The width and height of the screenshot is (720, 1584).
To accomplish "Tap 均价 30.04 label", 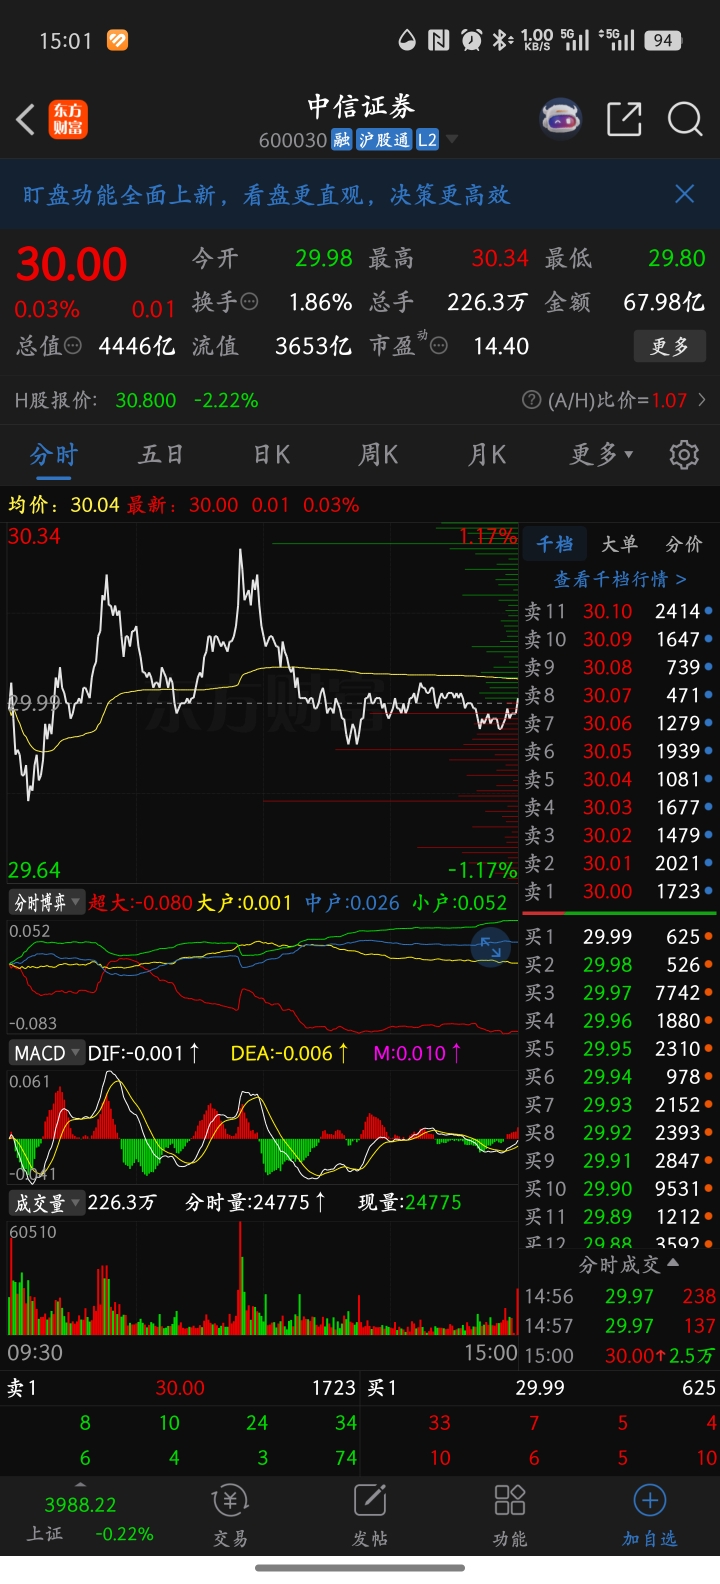I will pos(64,505).
